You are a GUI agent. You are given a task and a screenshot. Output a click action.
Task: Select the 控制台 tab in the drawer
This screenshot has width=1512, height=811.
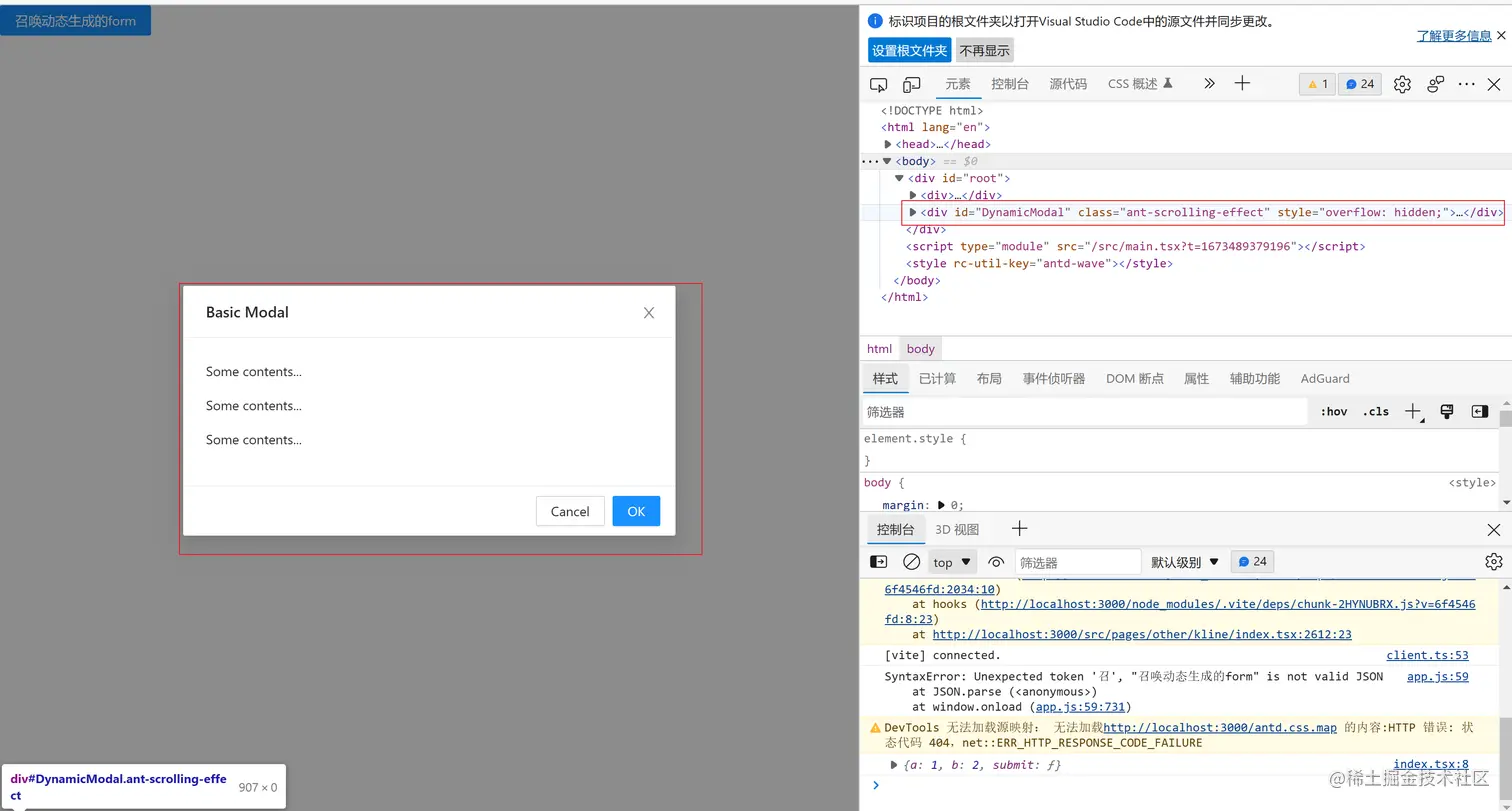[x=895, y=529]
